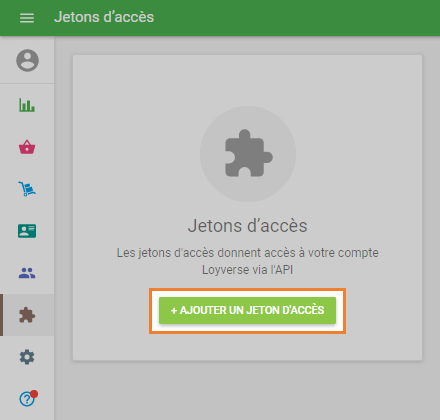Screen dimensions: 440x420
Task: Click the header title Jetons d'accès
Action: [104, 17]
